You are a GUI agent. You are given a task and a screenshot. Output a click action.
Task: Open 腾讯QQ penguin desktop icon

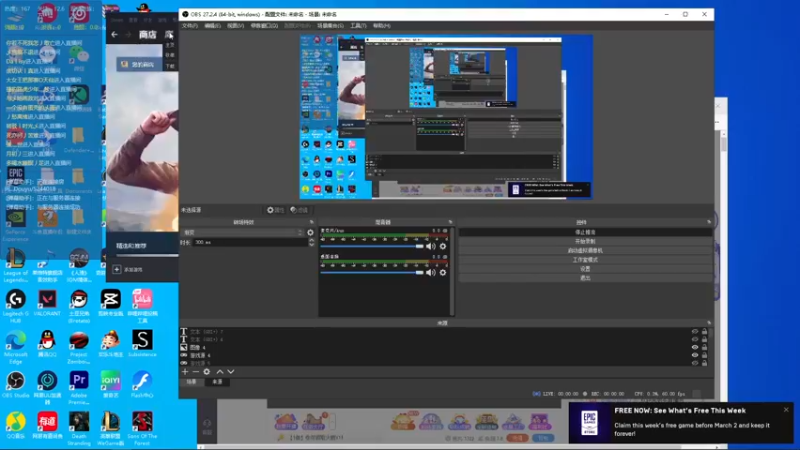(x=47, y=344)
